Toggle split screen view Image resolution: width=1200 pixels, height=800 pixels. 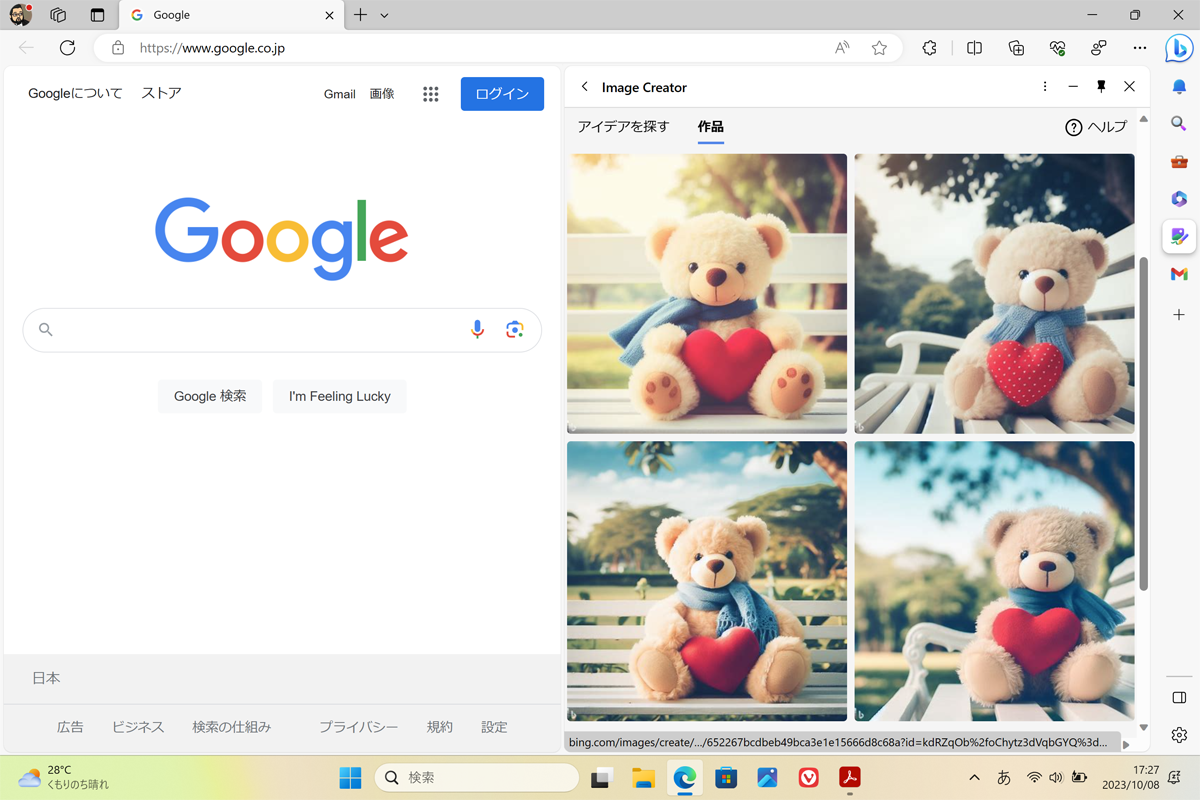tap(974, 47)
